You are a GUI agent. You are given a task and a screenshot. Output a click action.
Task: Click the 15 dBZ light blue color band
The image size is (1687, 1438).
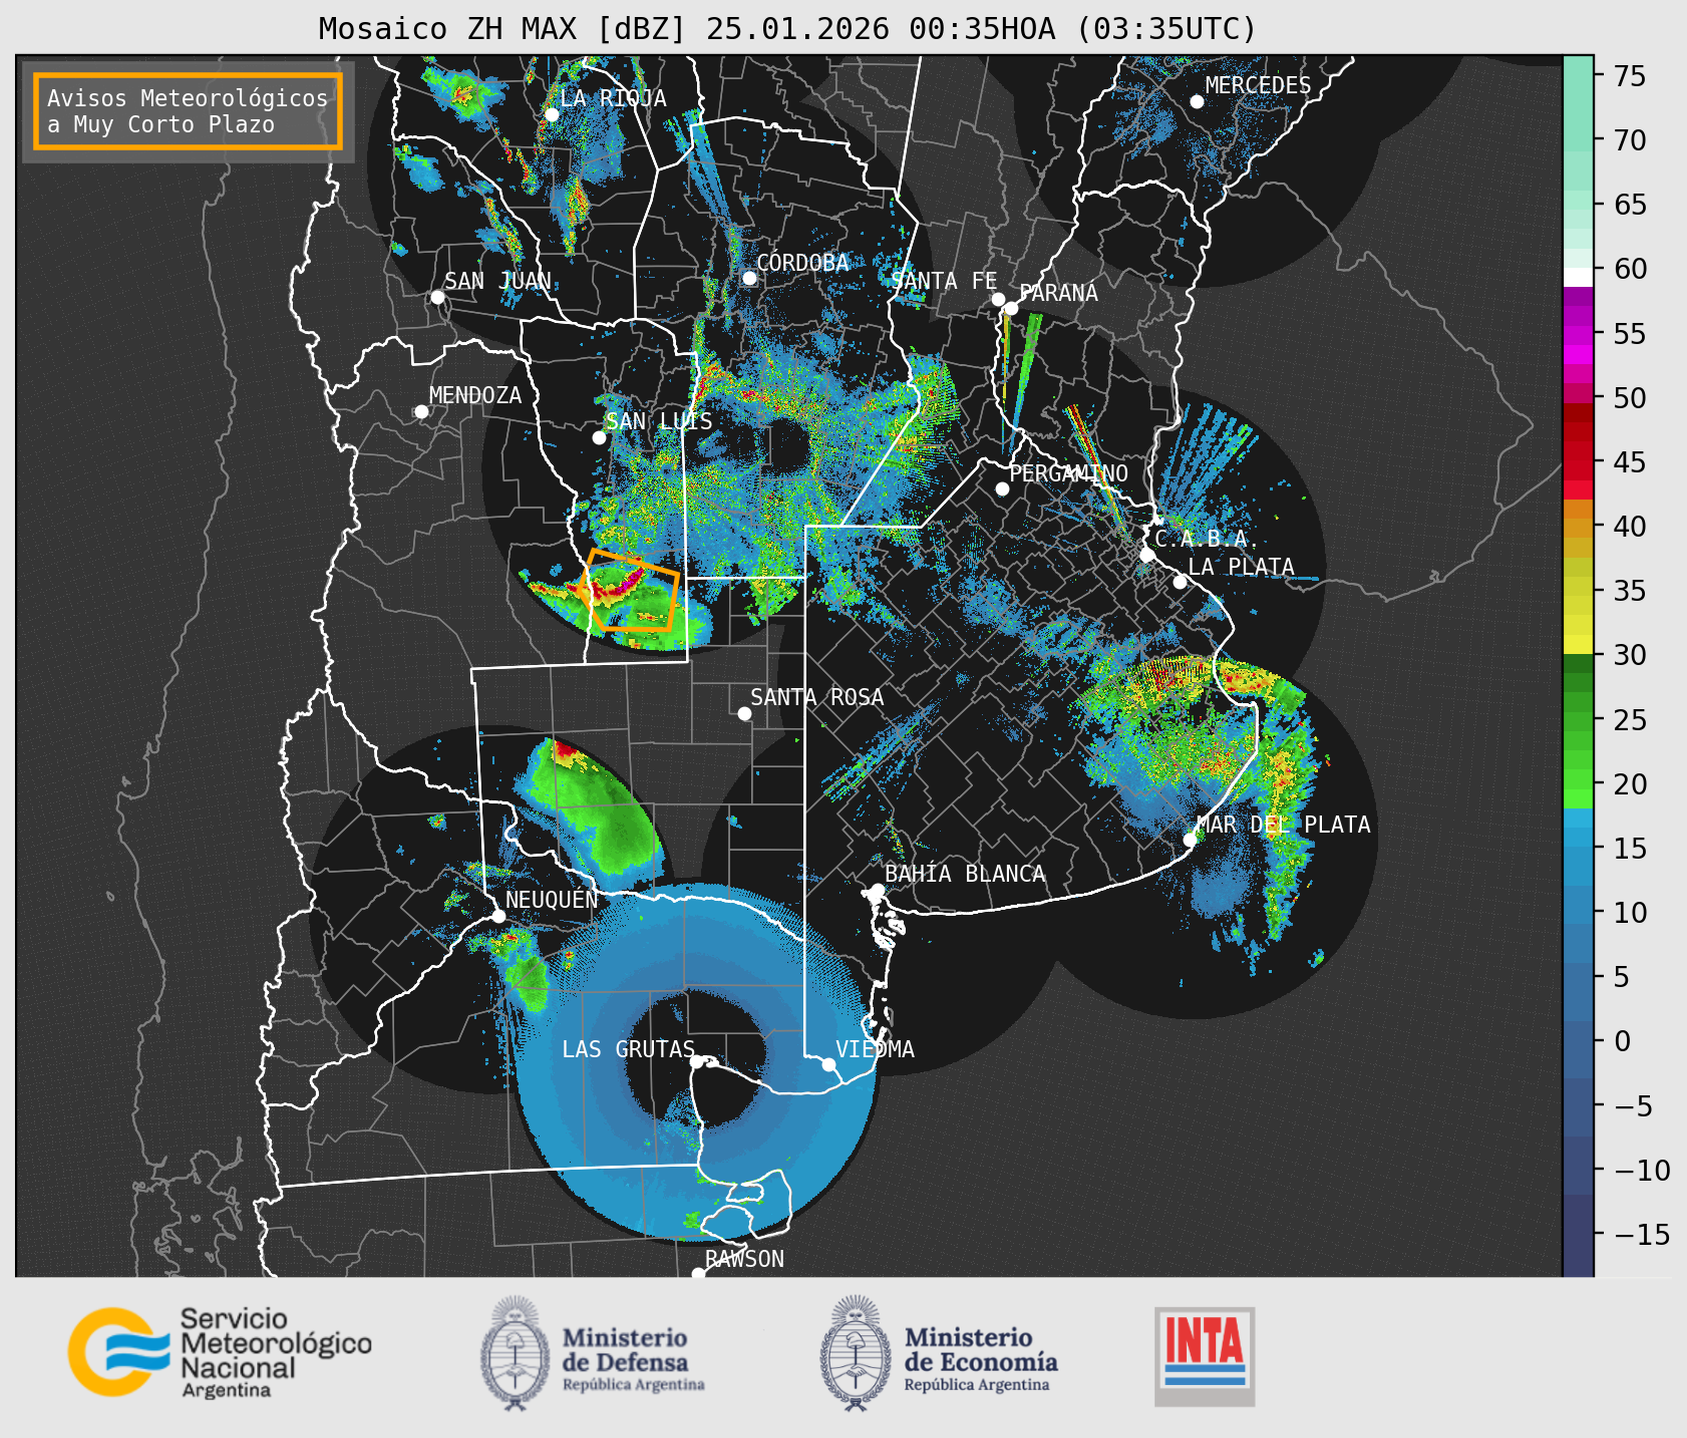tap(1578, 839)
